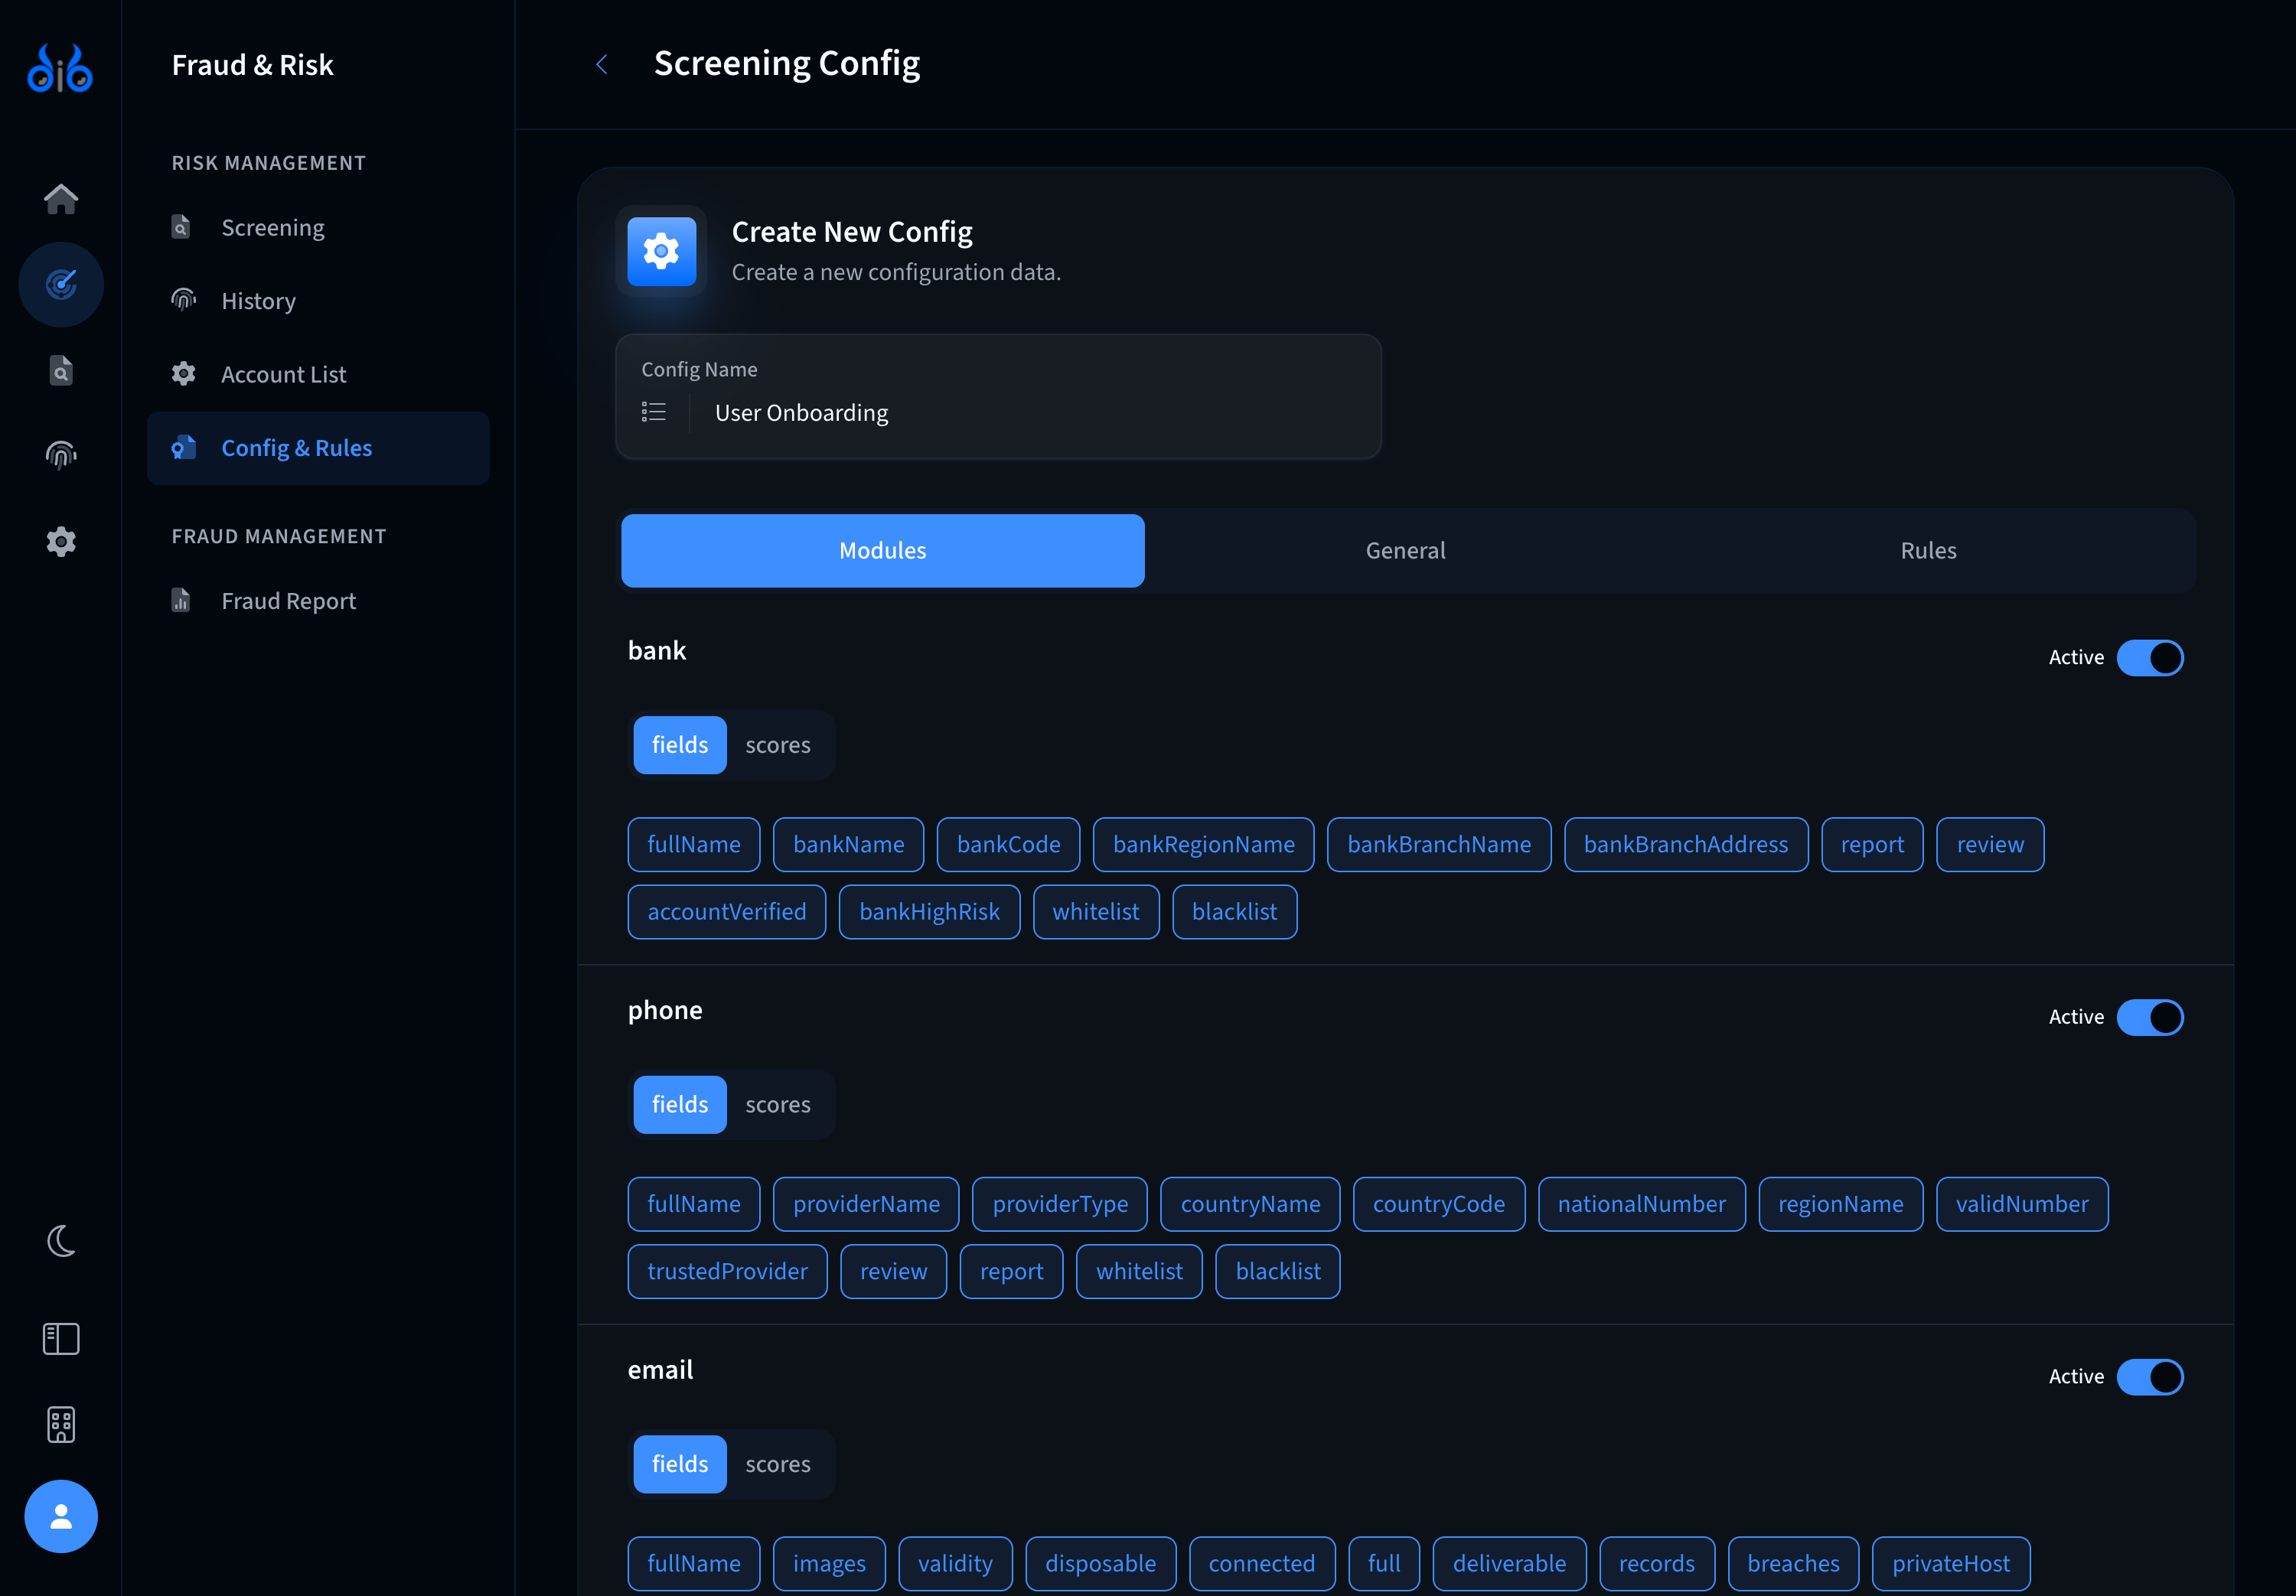Viewport: 2296px width, 1596px height.
Task: Select scores in the phone module
Action: (x=778, y=1104)
